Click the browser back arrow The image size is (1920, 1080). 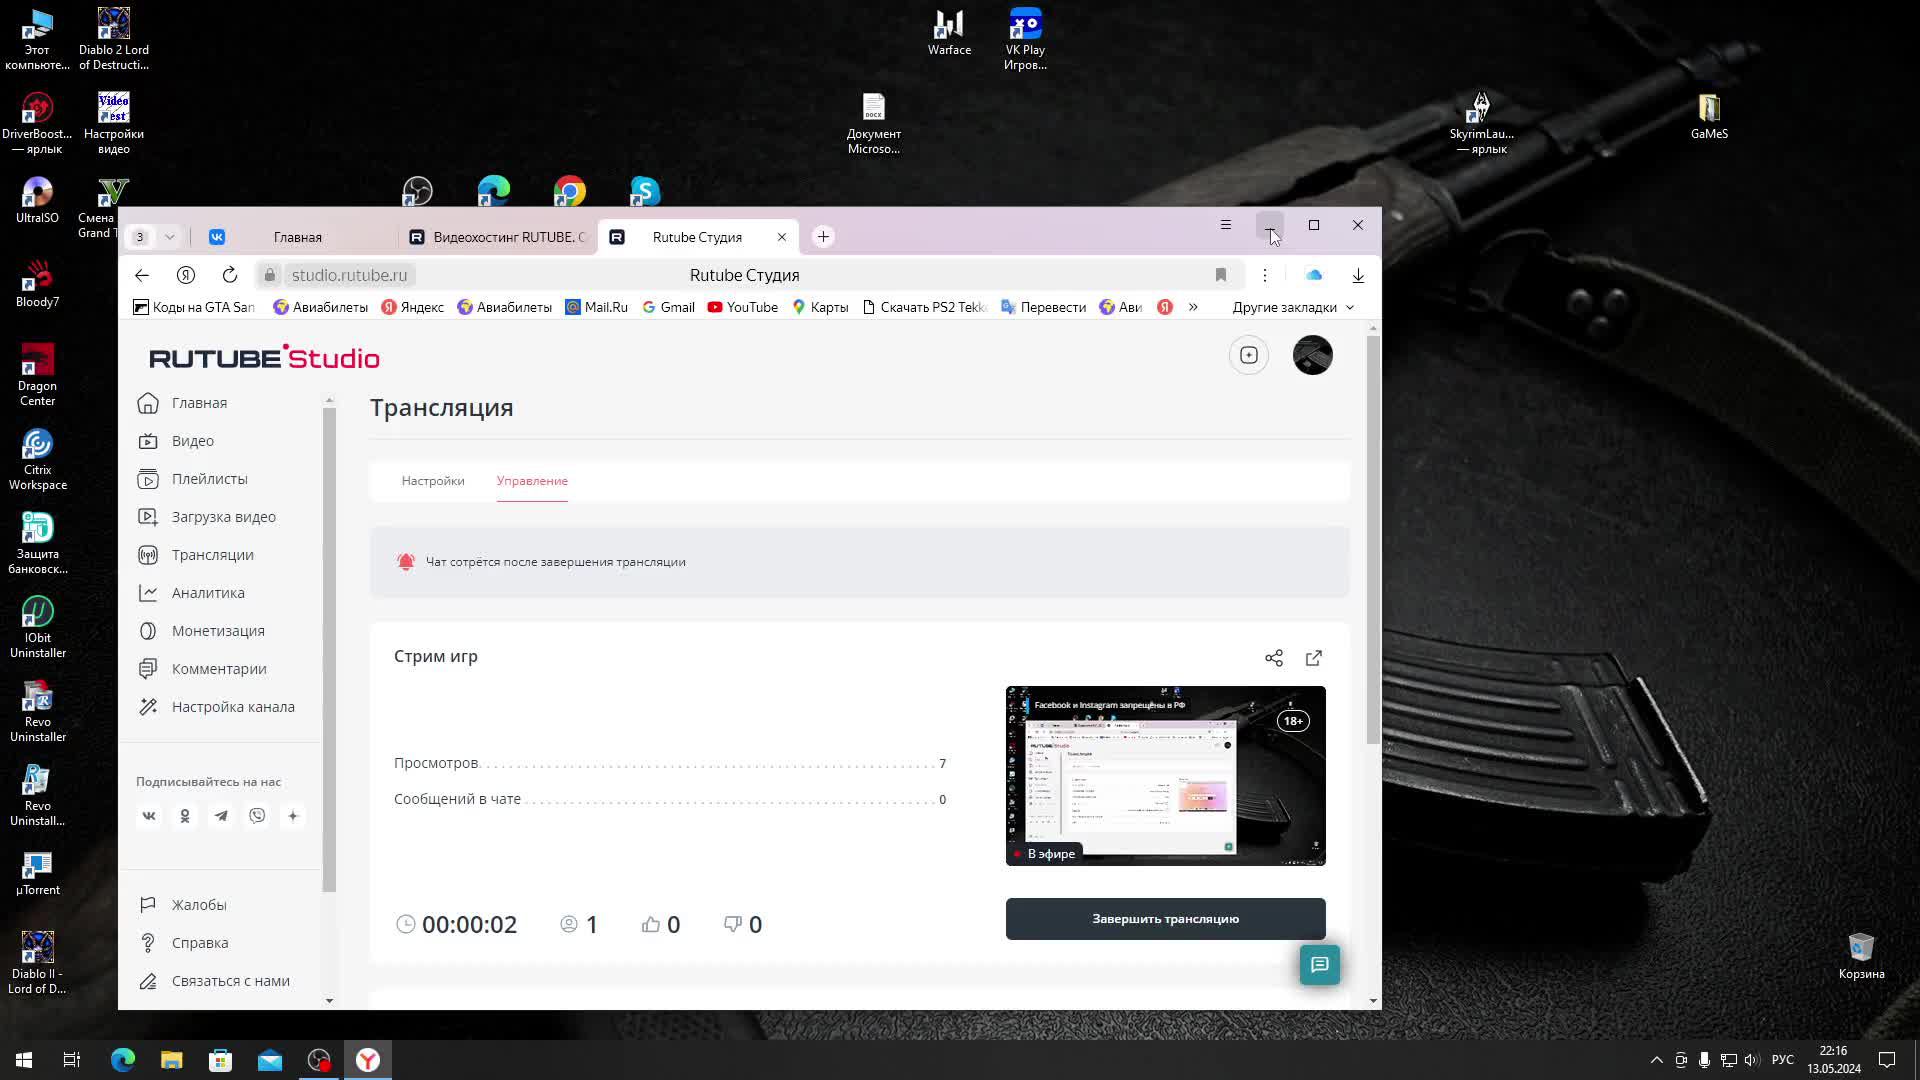click(x=142, y=275)
